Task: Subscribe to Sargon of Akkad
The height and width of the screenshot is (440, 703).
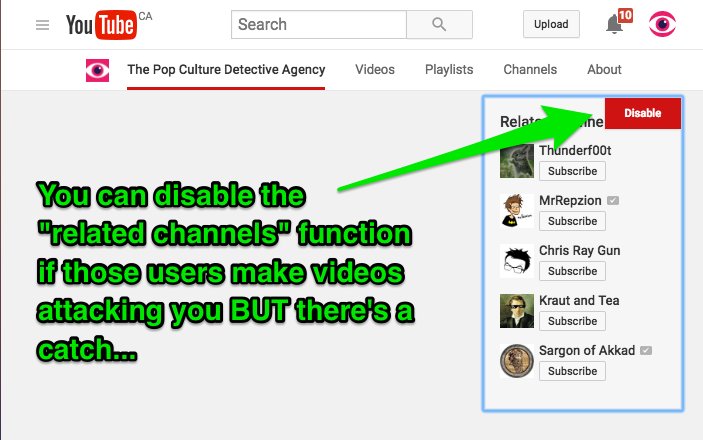Action: pos(573,371)
